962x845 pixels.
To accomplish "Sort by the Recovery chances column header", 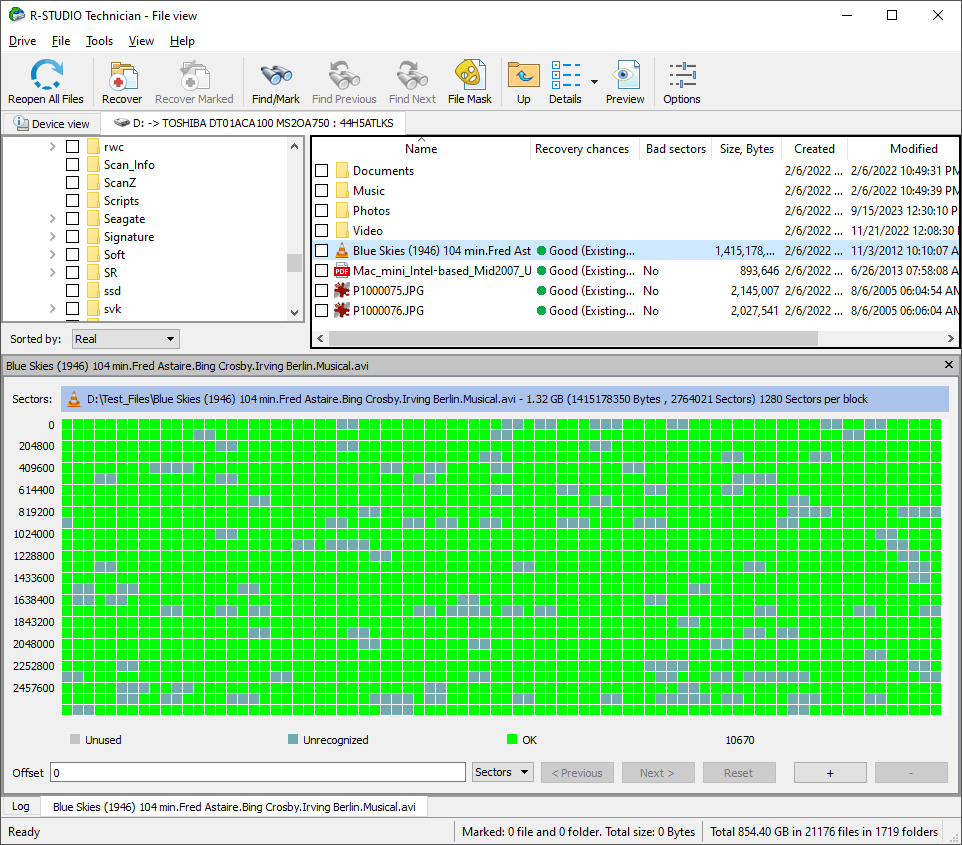I will click(582, 149).
